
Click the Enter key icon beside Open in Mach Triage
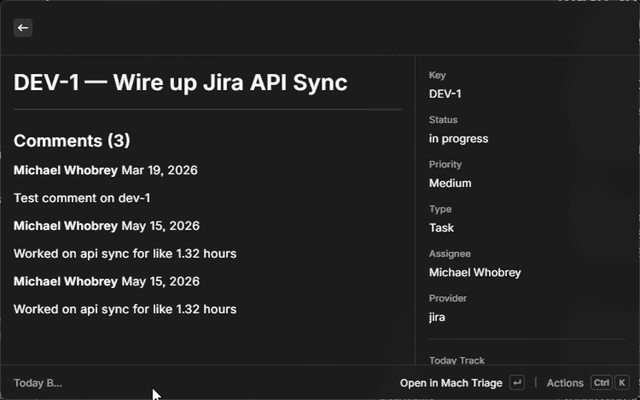point(517,383)
